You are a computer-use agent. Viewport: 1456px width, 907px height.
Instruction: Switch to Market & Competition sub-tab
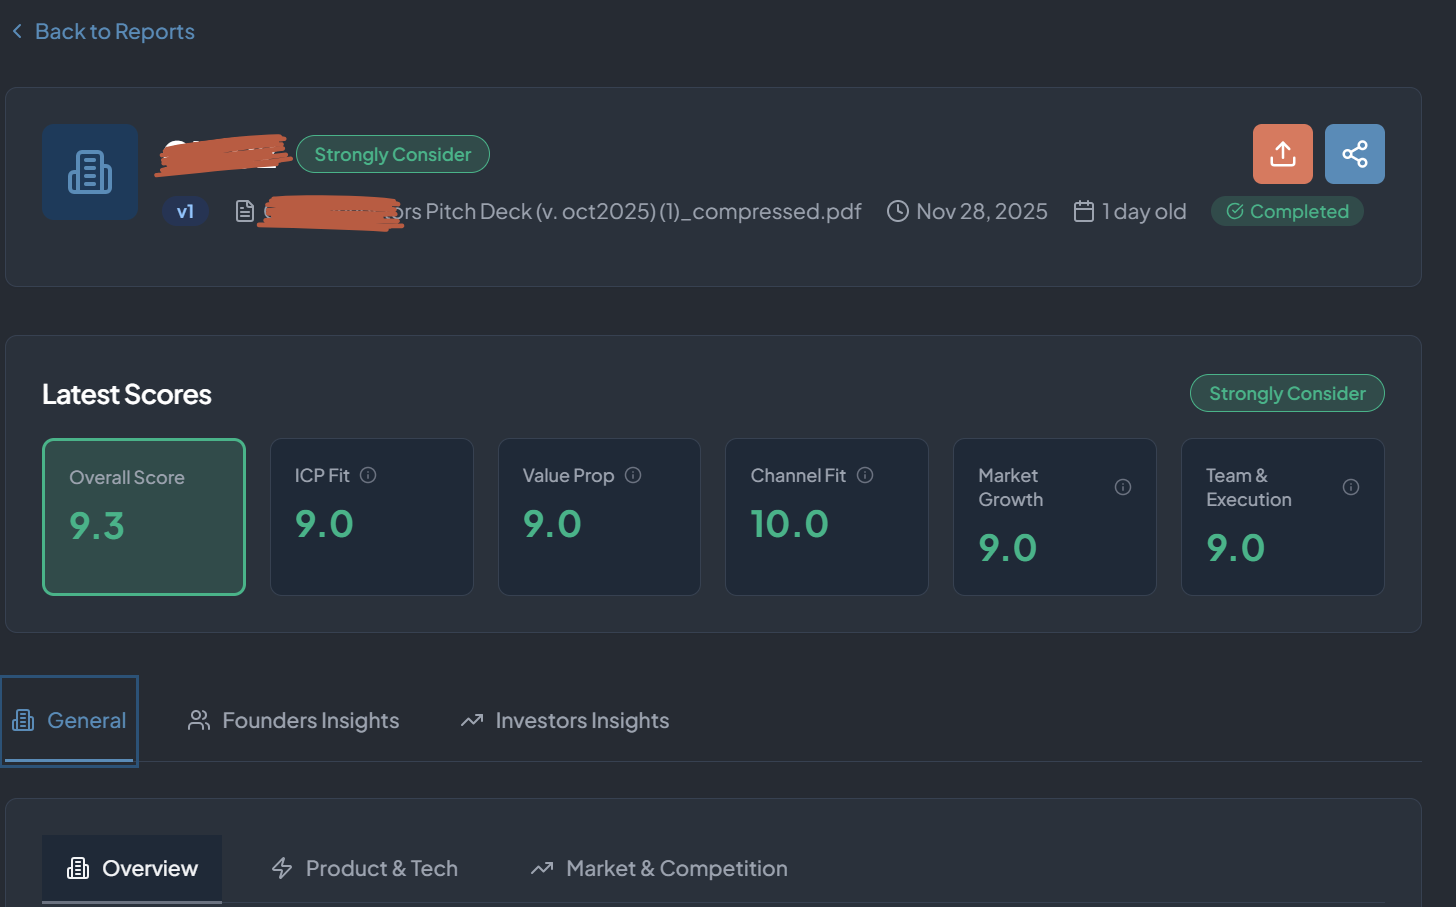coord(660,868)
